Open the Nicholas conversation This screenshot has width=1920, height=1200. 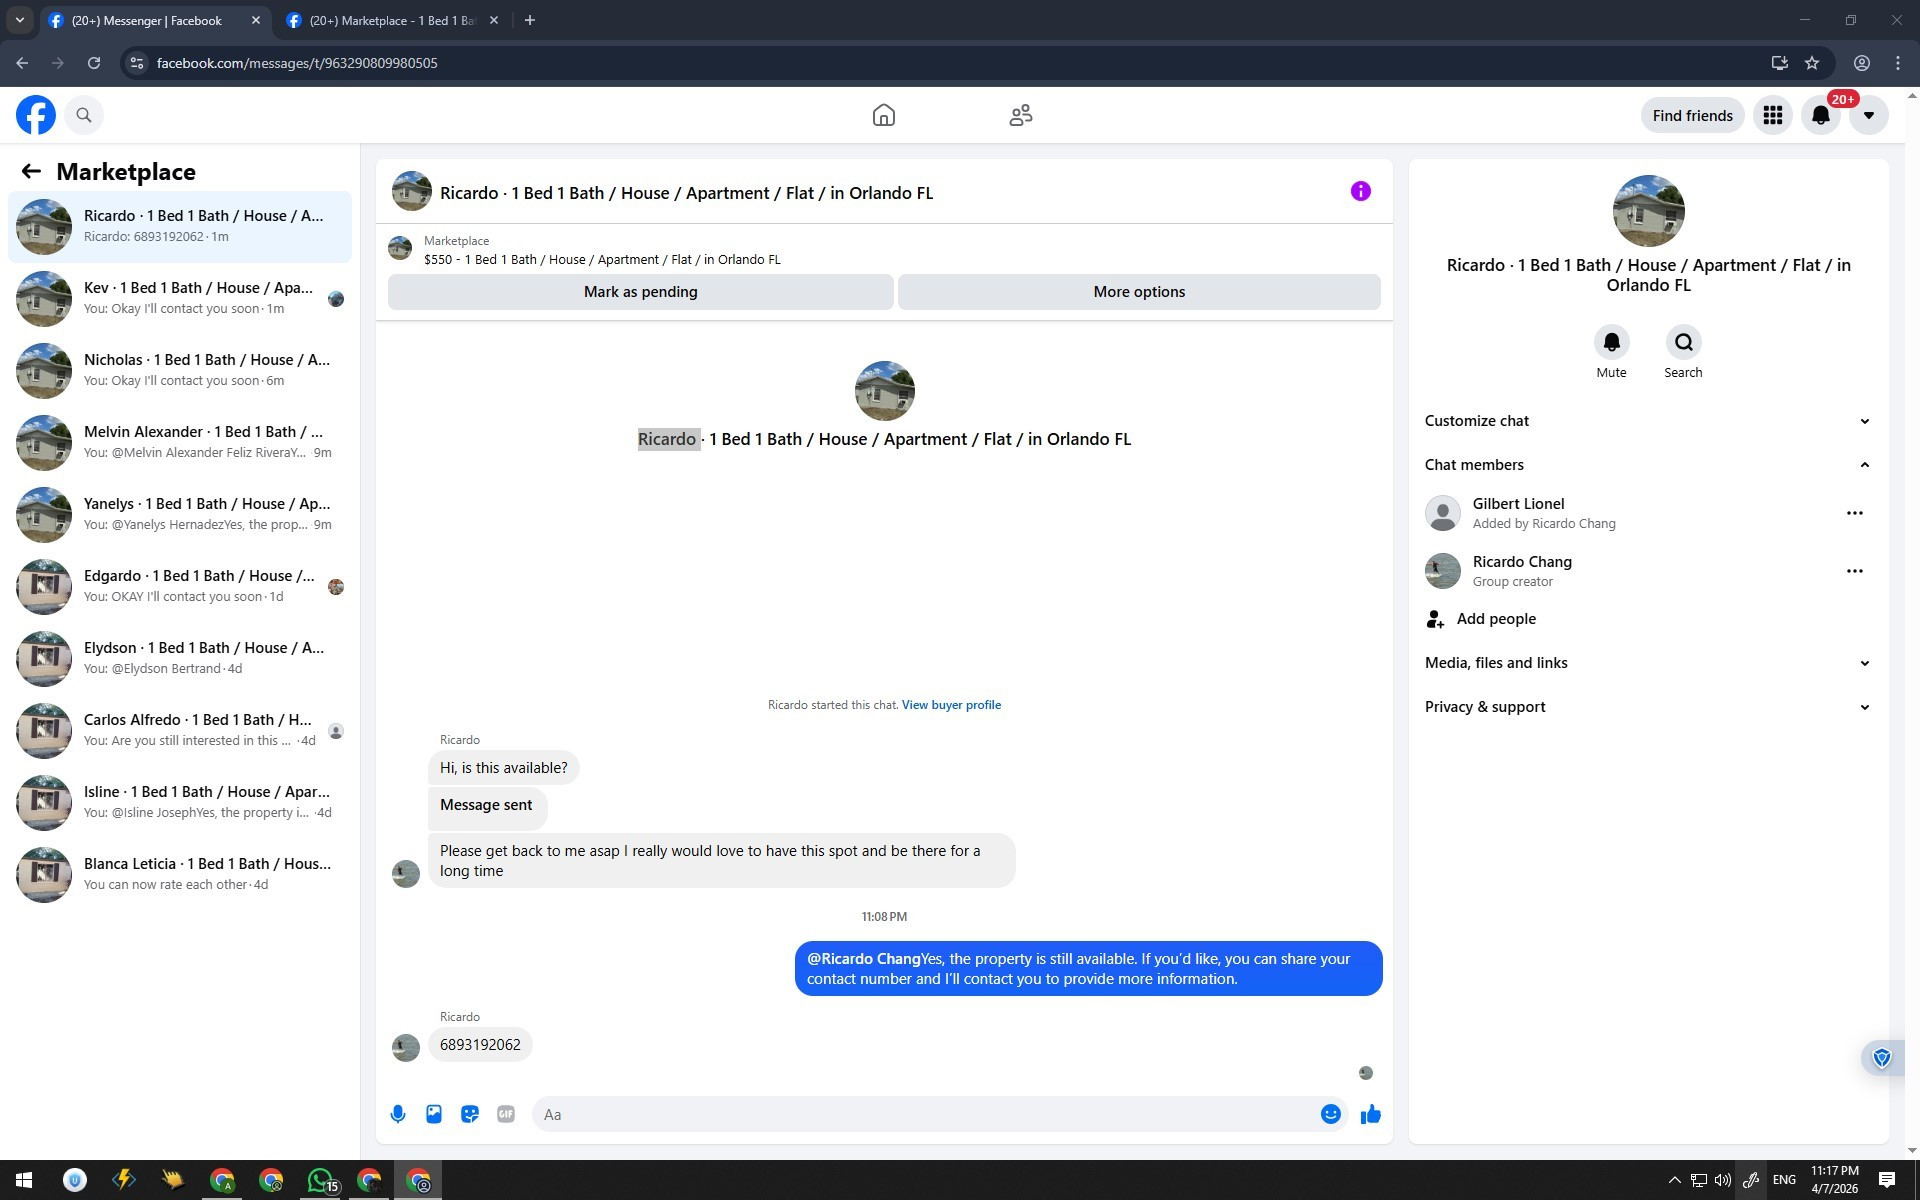[180, 370]
